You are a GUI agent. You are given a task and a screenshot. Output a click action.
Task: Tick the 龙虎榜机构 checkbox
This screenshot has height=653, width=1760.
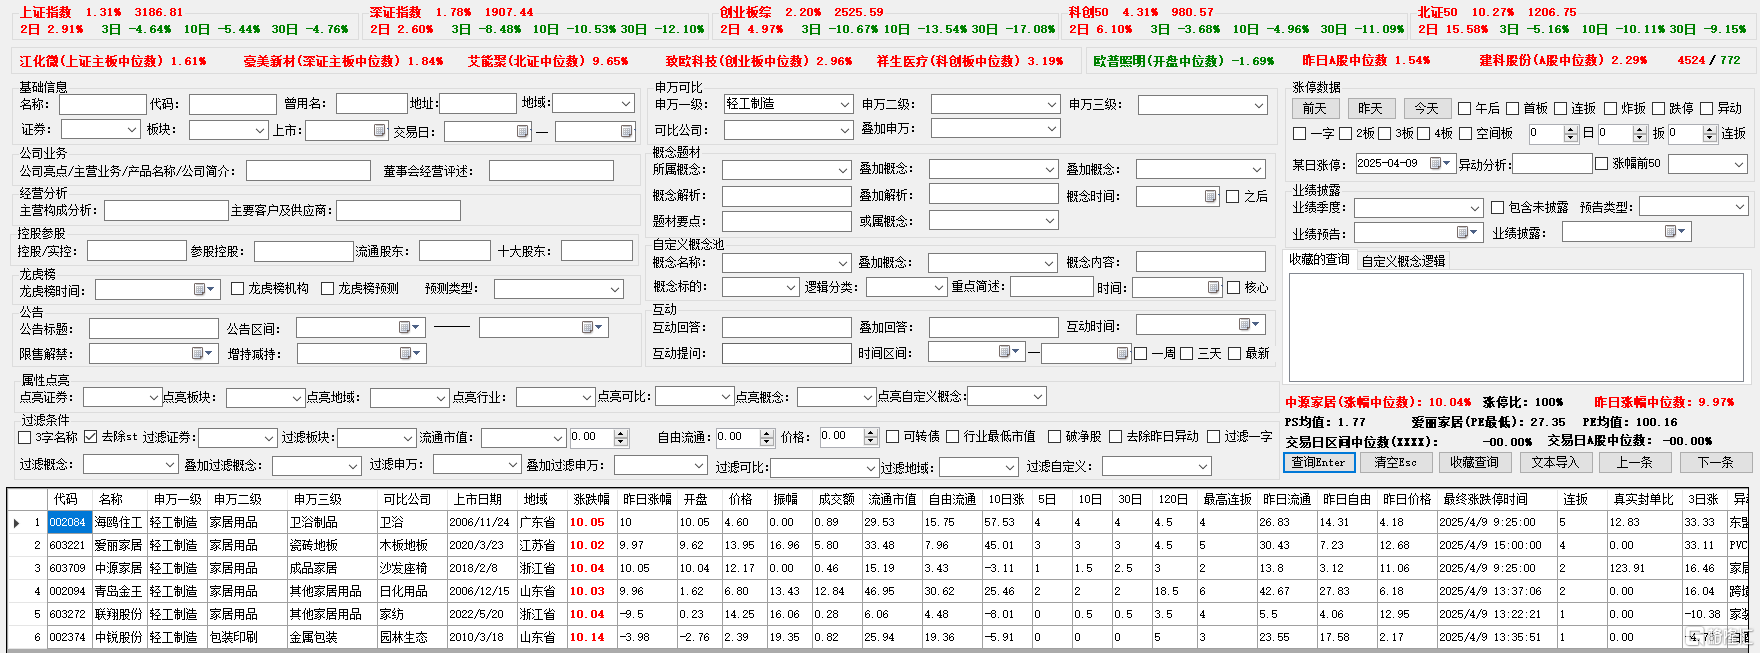[237, 288]
